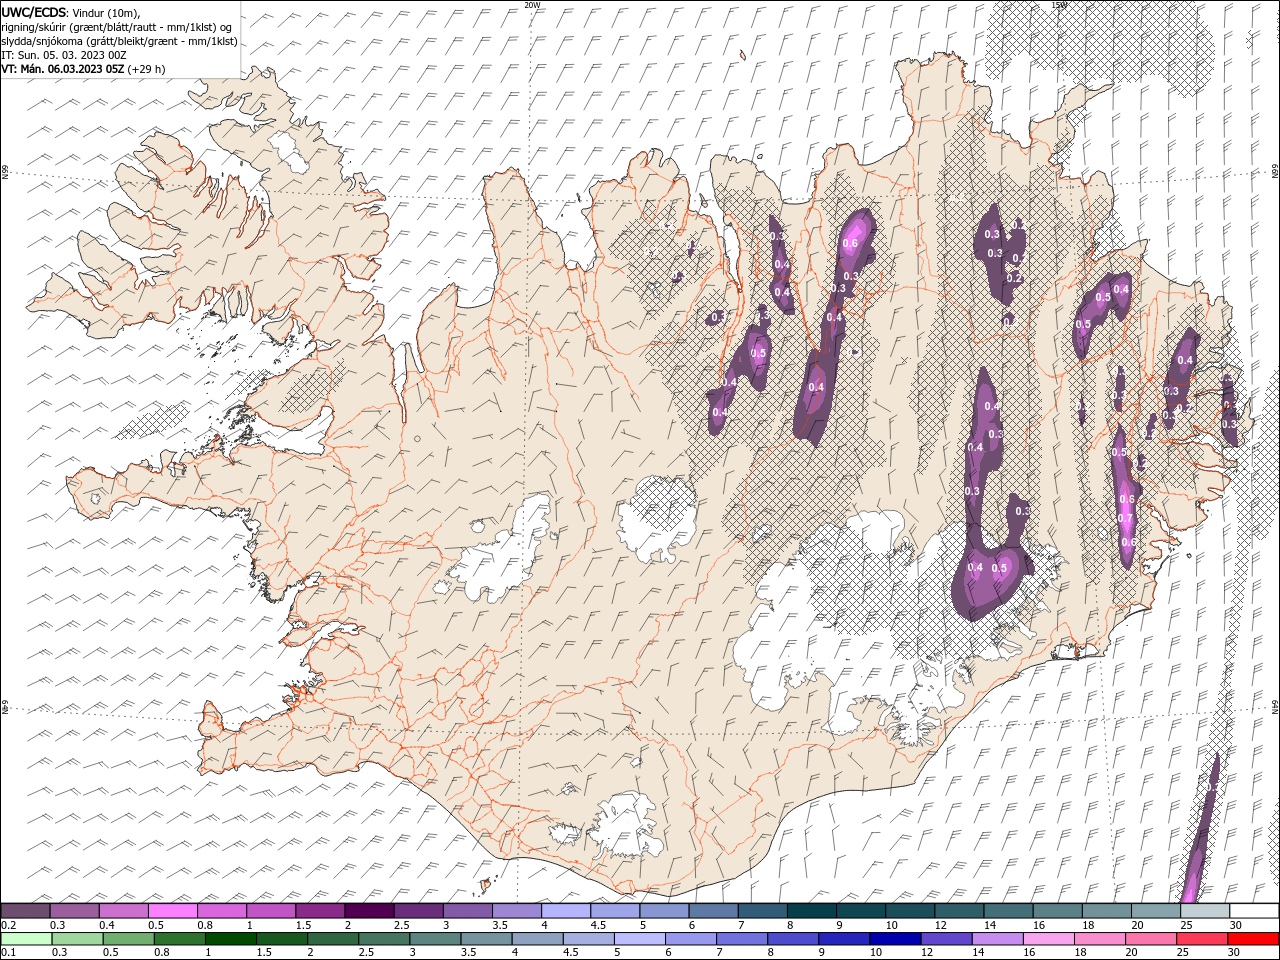
Task: Click the pale green 0.1–0.3 rain legend swatch
Action: coord(26,938)
